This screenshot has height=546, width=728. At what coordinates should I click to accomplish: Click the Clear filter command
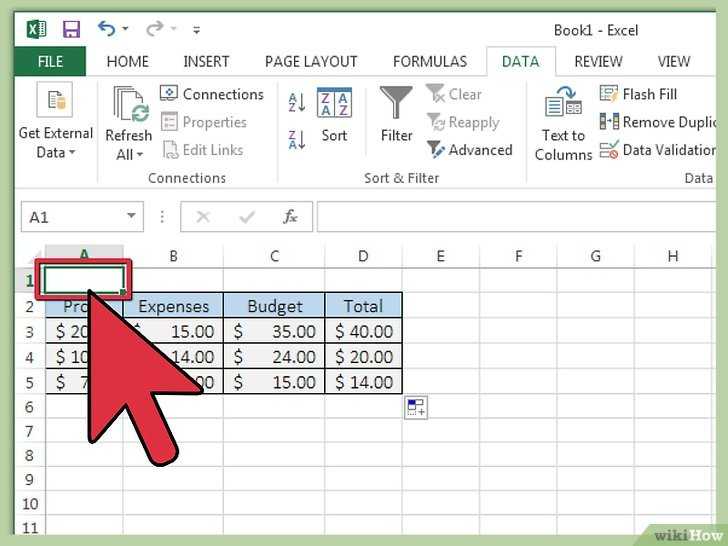(454, 94)
